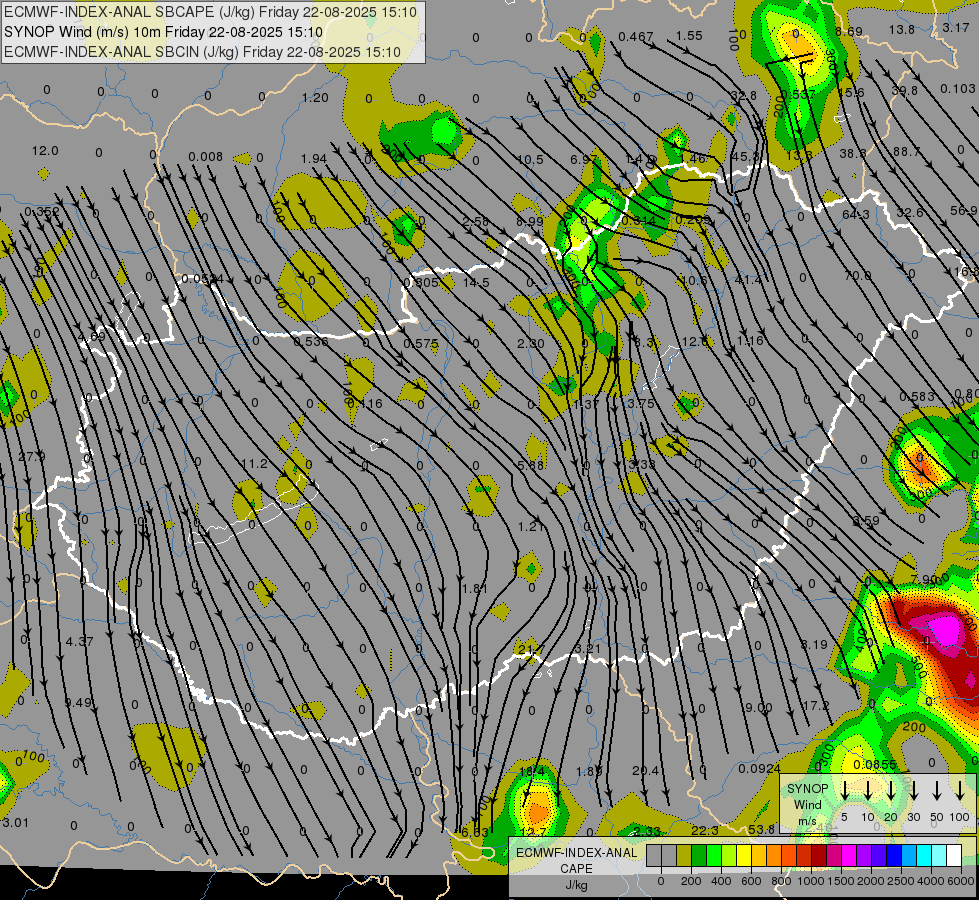Click the 'SYNOP' label in the wind legend

[x=807, y=789]
